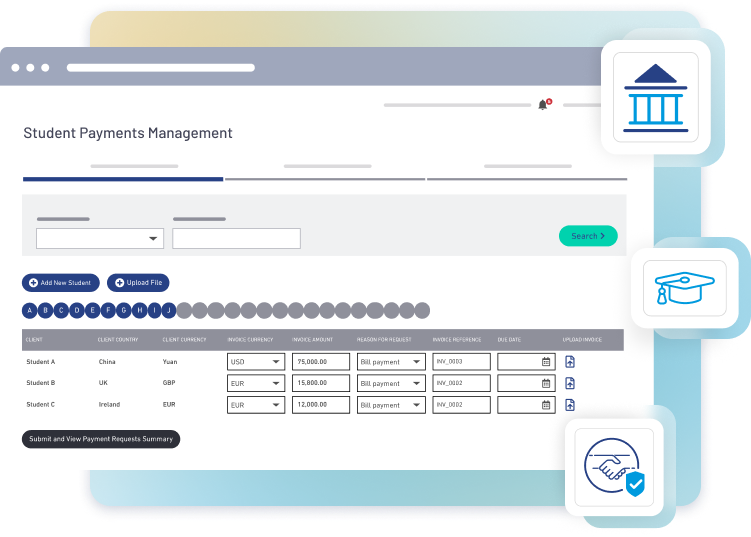The image size is (751, 537).
Task: Click the graduation cap icon card
Action: 684,288
